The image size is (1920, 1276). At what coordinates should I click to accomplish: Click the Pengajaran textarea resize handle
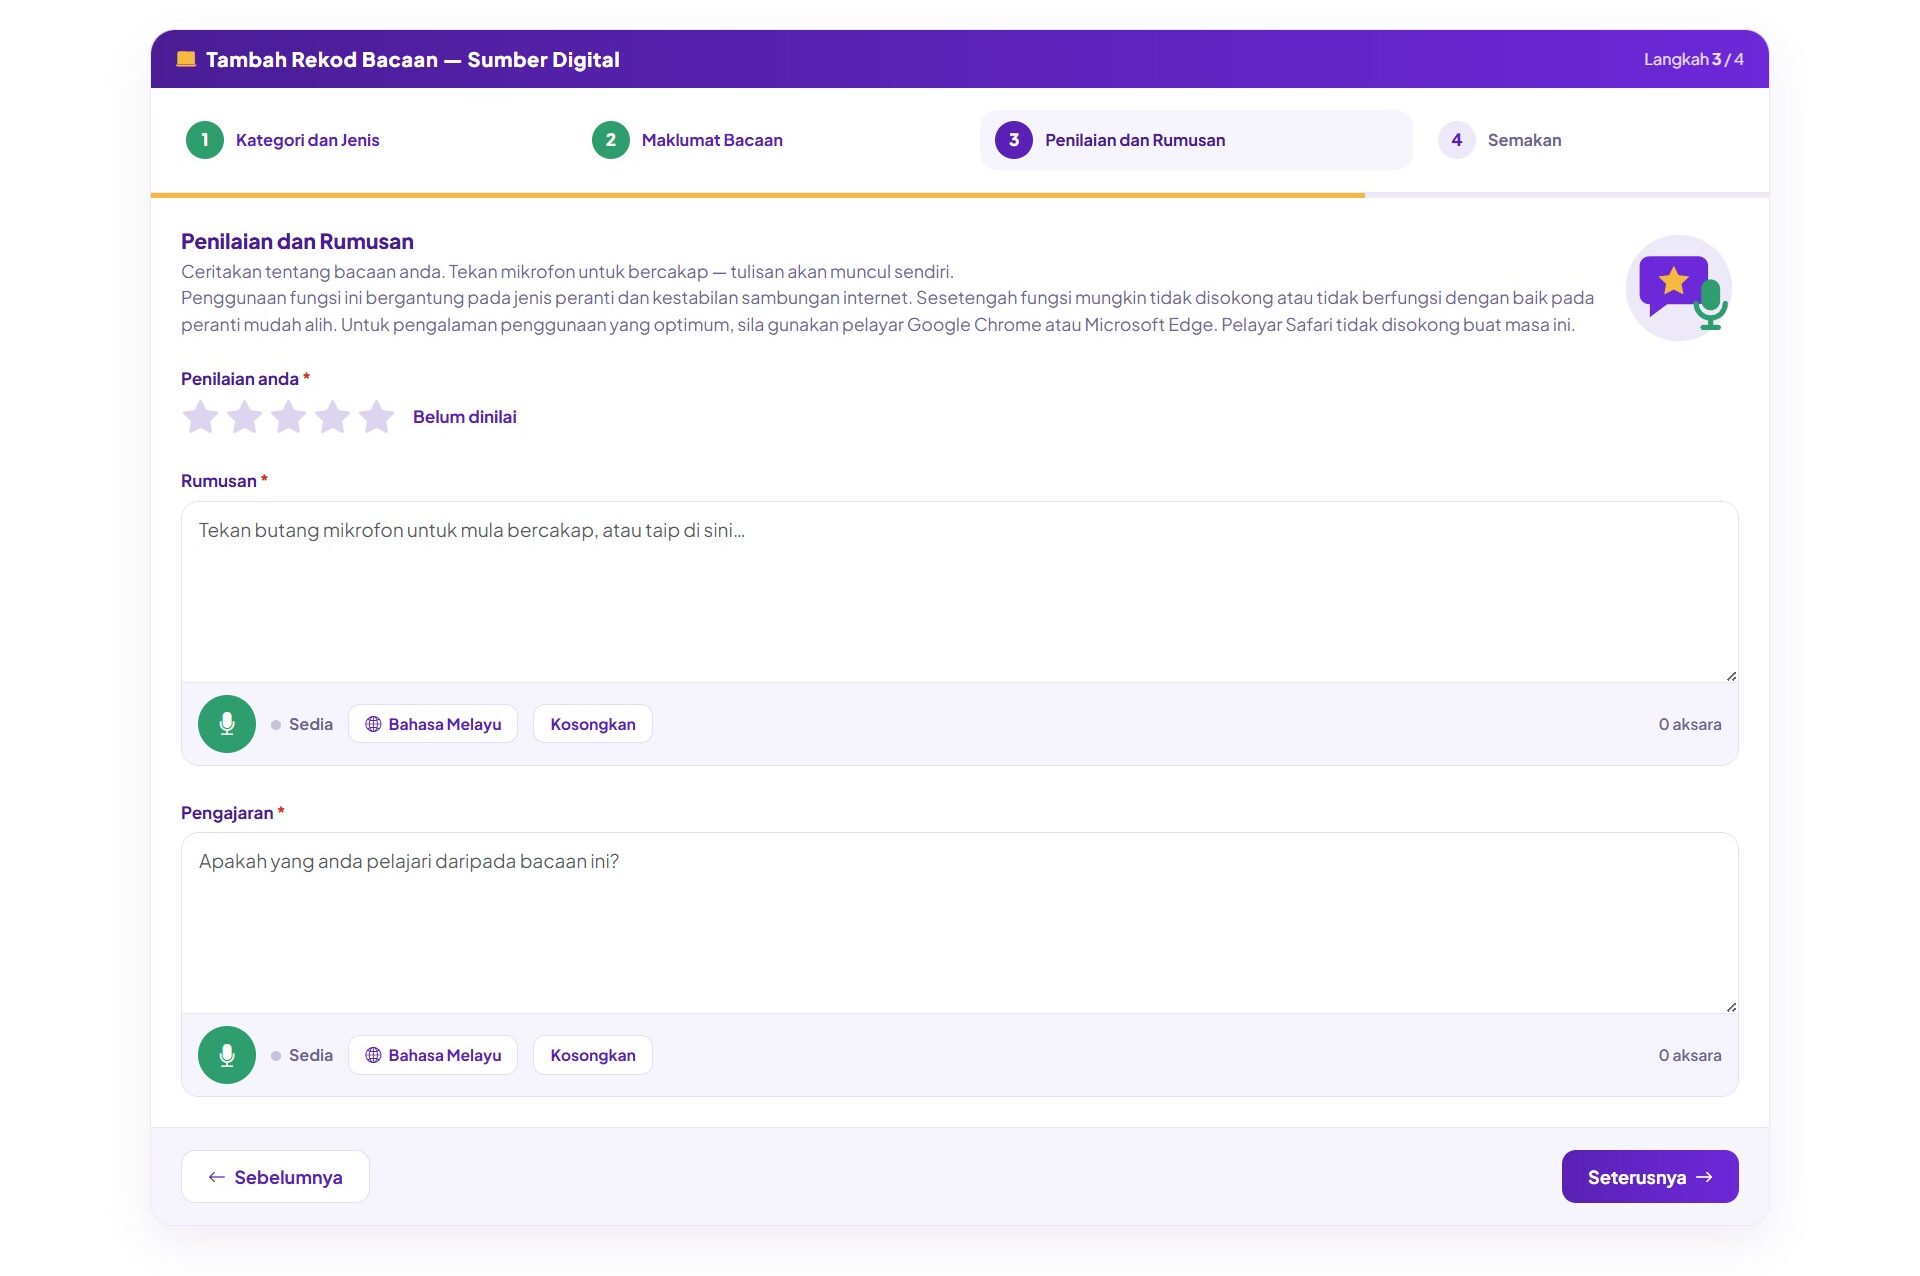[x=1731, y=1007]
